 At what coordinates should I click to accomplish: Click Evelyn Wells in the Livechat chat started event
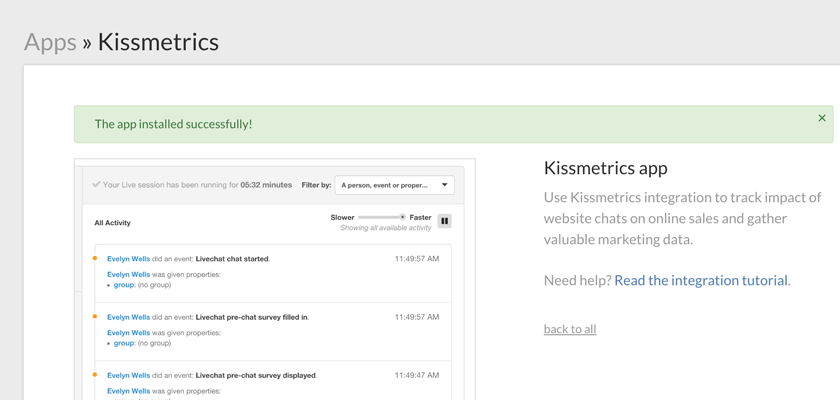coord(128,259)
